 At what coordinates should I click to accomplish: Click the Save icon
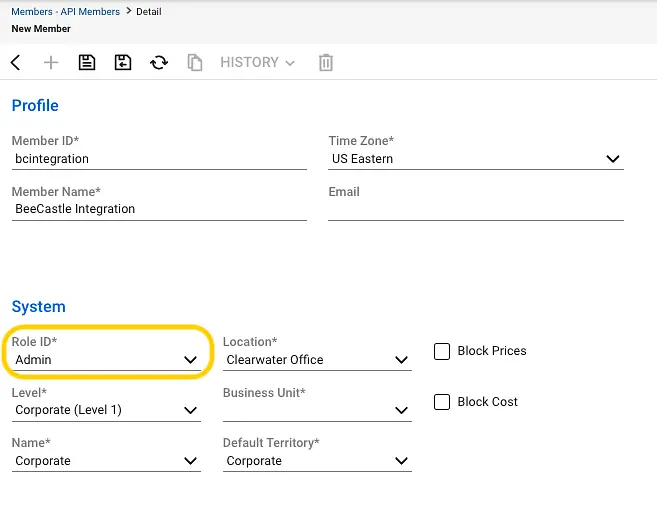coord(87,62)
